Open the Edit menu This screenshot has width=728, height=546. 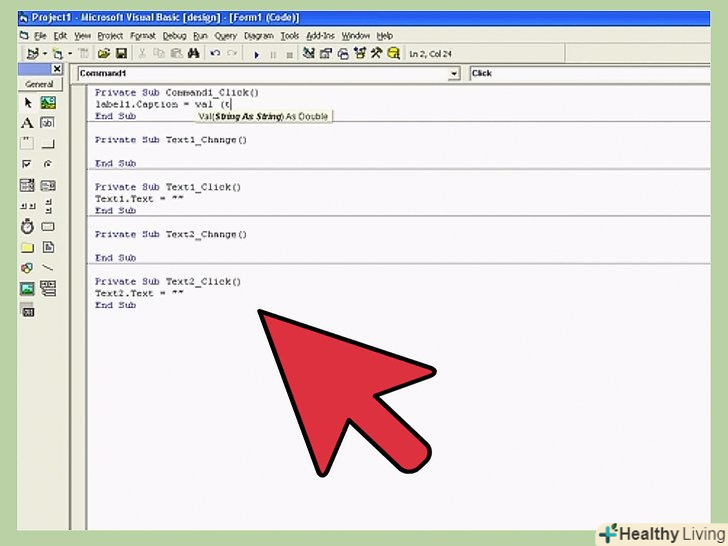(60, 36)
